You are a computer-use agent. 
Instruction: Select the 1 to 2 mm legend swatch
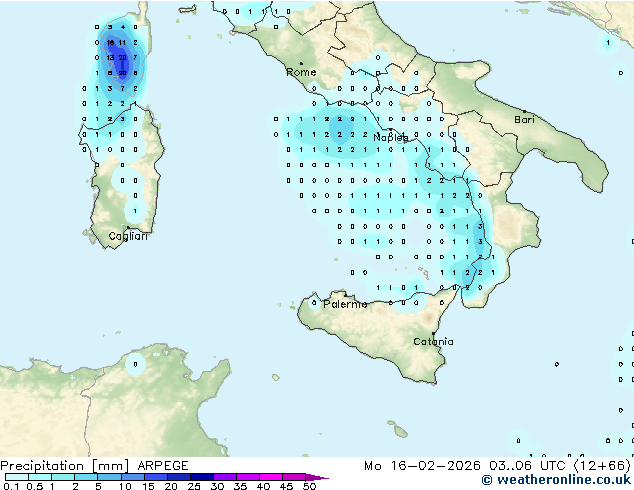63,477
